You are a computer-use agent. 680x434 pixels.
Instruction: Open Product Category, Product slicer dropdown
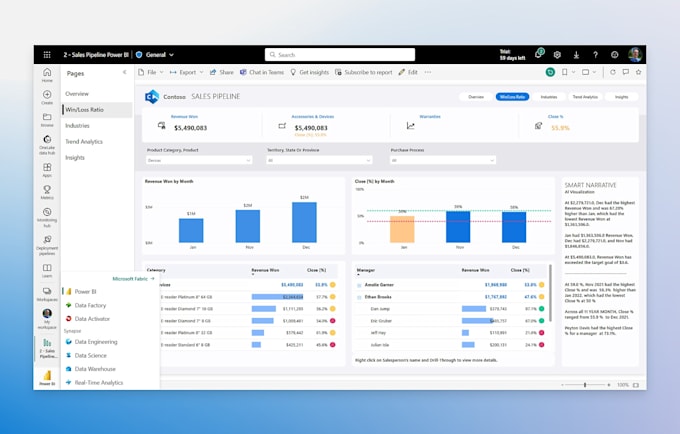click(199, 160)
